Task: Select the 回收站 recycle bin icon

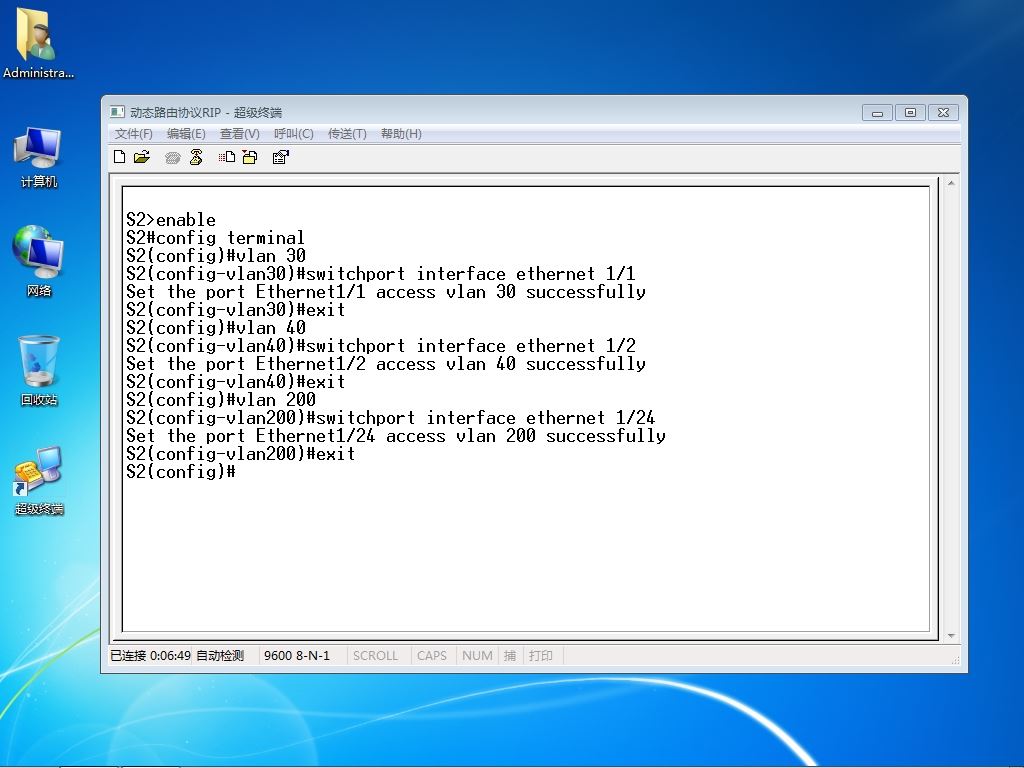Action: click(x=38, y=370)
